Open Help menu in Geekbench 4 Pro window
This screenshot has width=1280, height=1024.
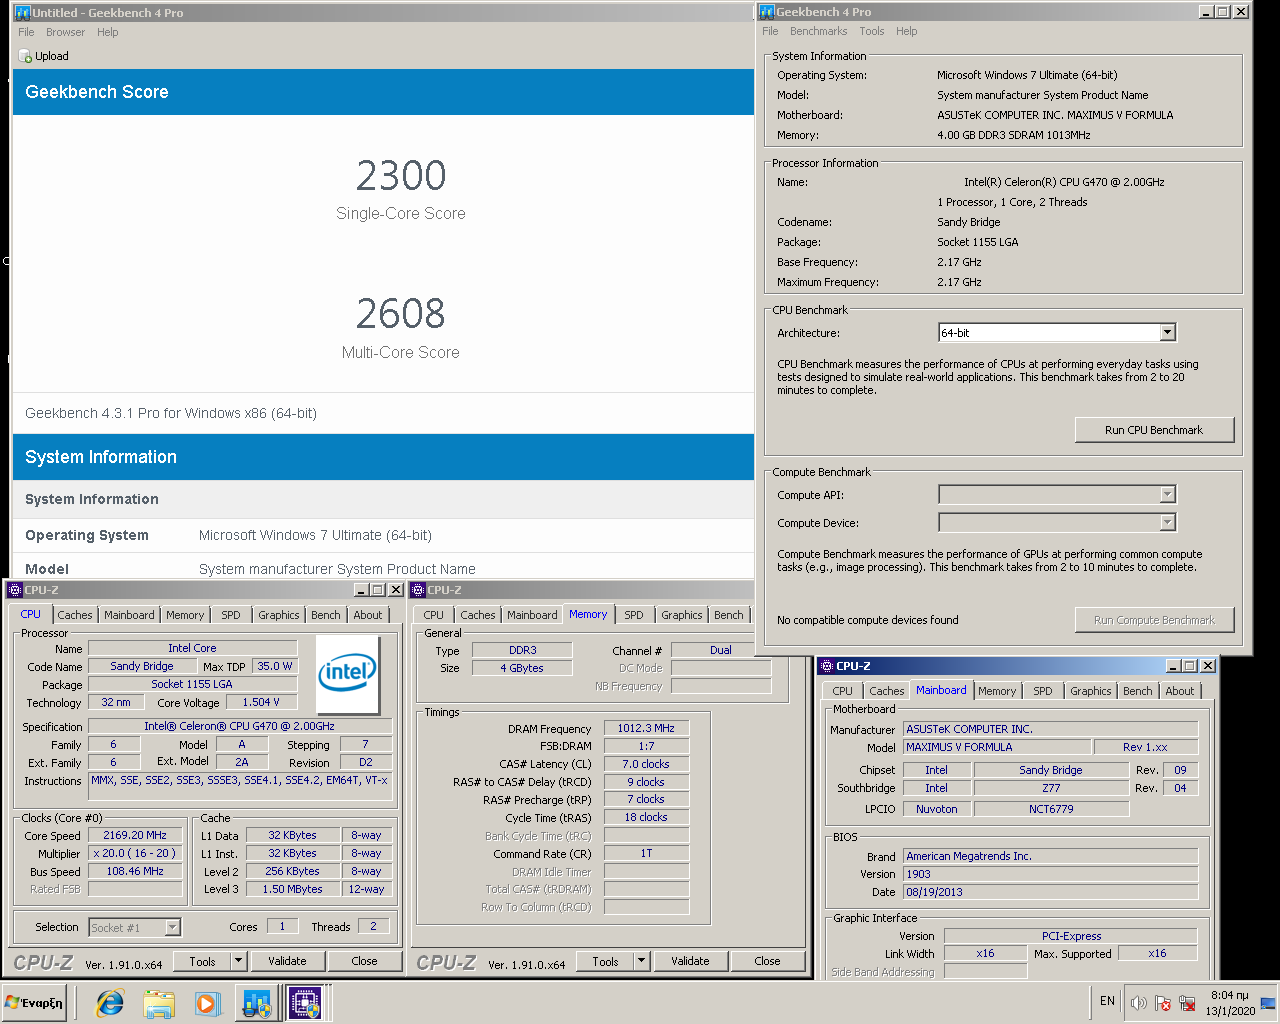(x=906, y=31)
